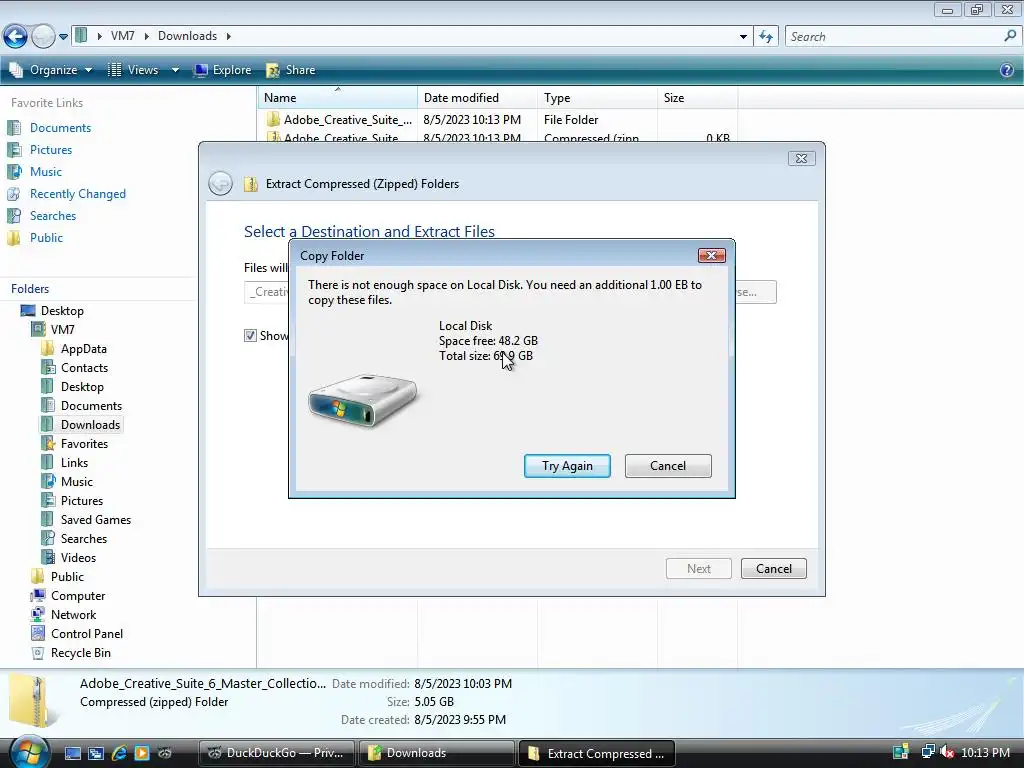
Task: Select Contacts folder in tree
Action: [x=84, y=368]
